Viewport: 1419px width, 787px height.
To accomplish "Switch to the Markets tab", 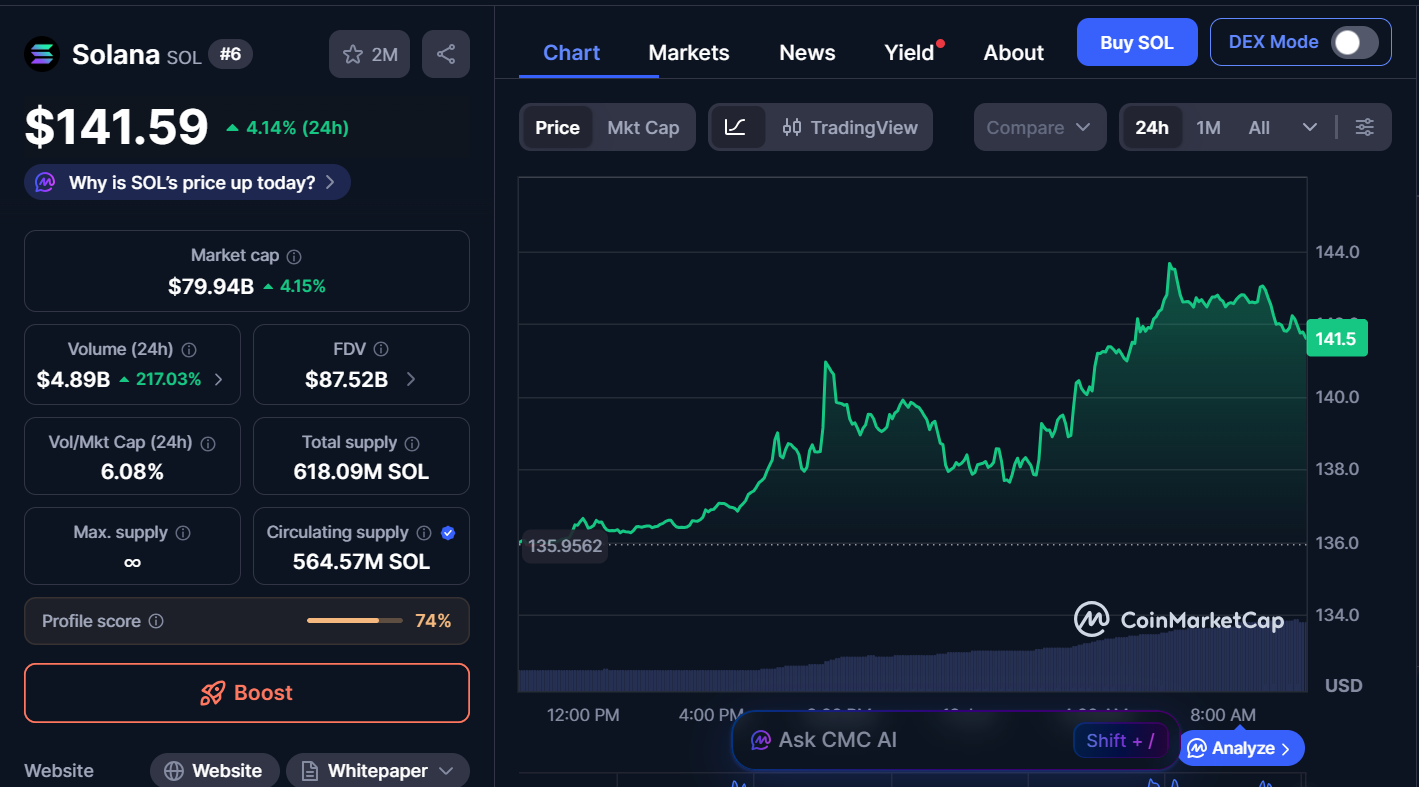I will (x=688, y=52).
